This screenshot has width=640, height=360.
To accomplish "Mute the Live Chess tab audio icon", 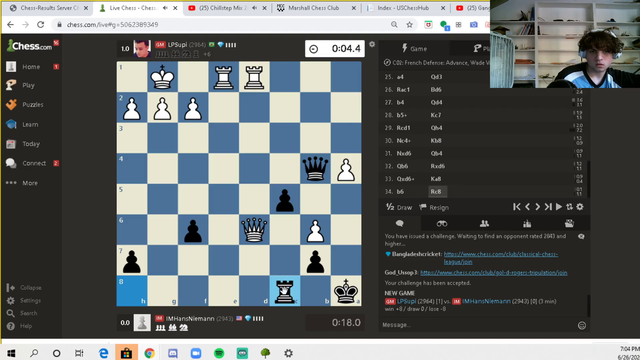I will click(x=165, y=8).
